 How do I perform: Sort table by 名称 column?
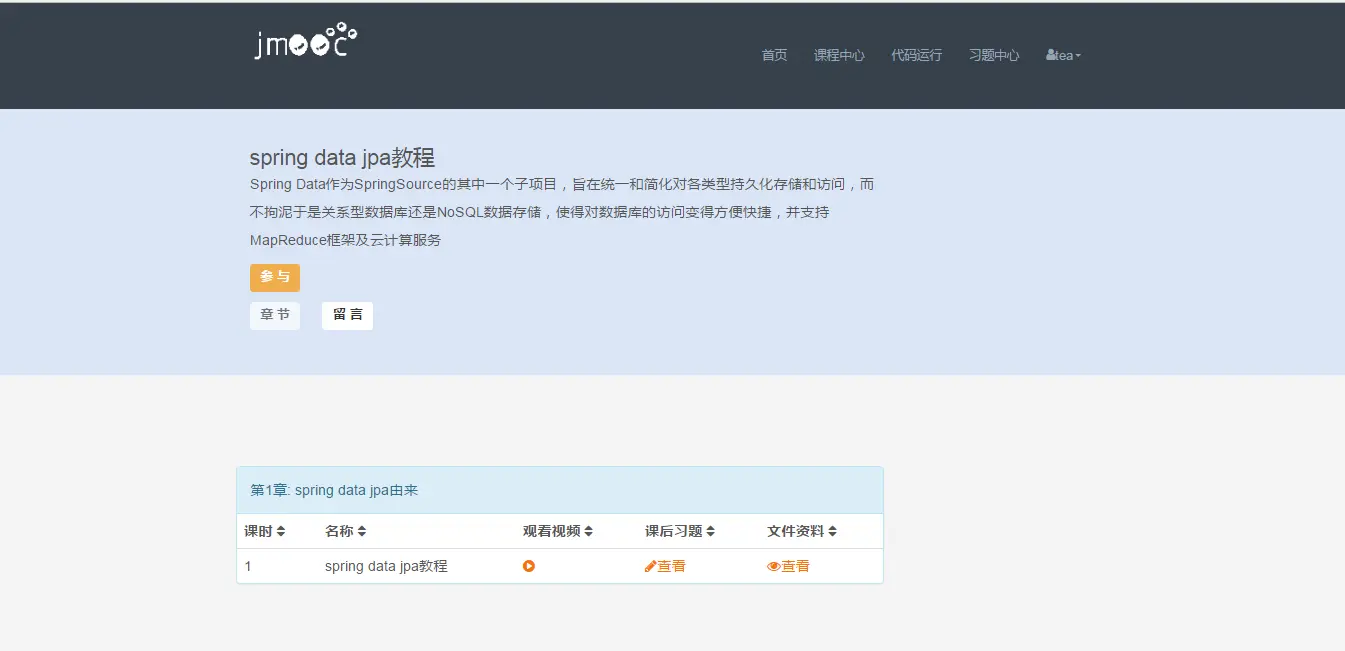346,531
